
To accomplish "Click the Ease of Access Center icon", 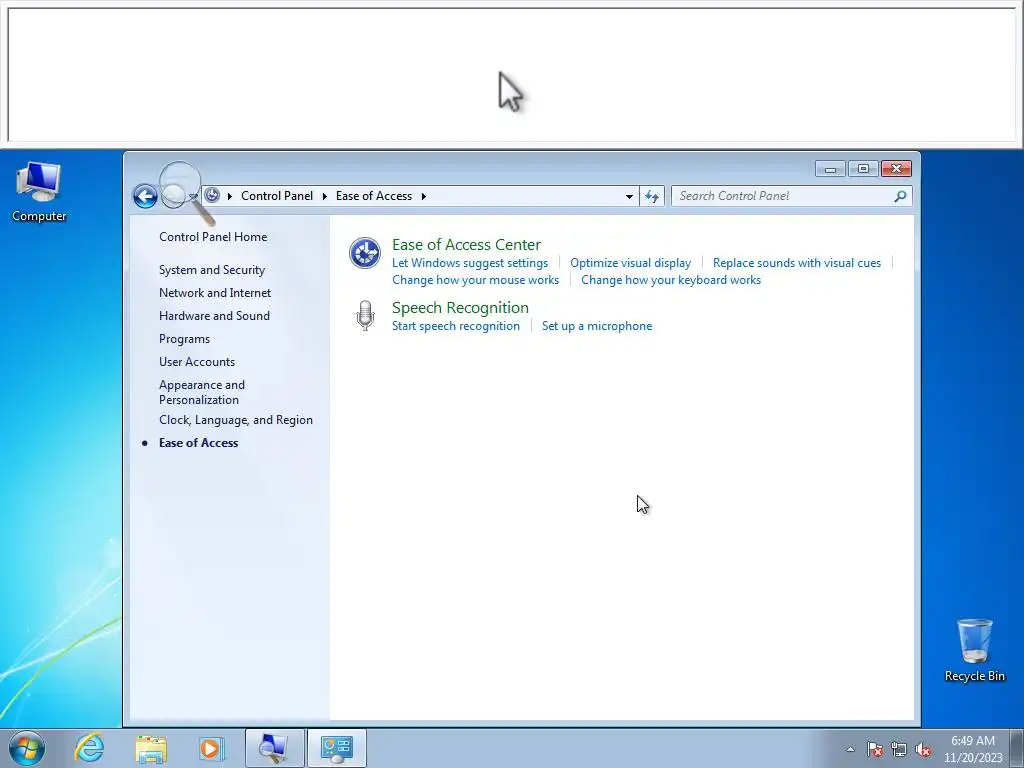I will [x=364, y=253].
